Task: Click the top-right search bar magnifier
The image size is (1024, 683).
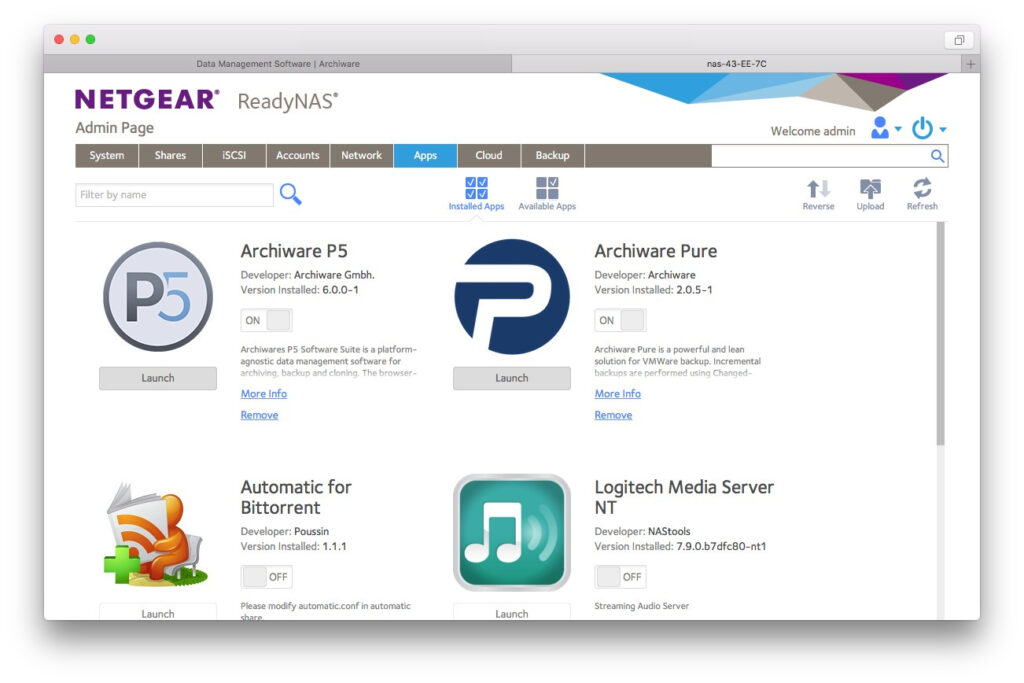Action: tap(937, 156)
